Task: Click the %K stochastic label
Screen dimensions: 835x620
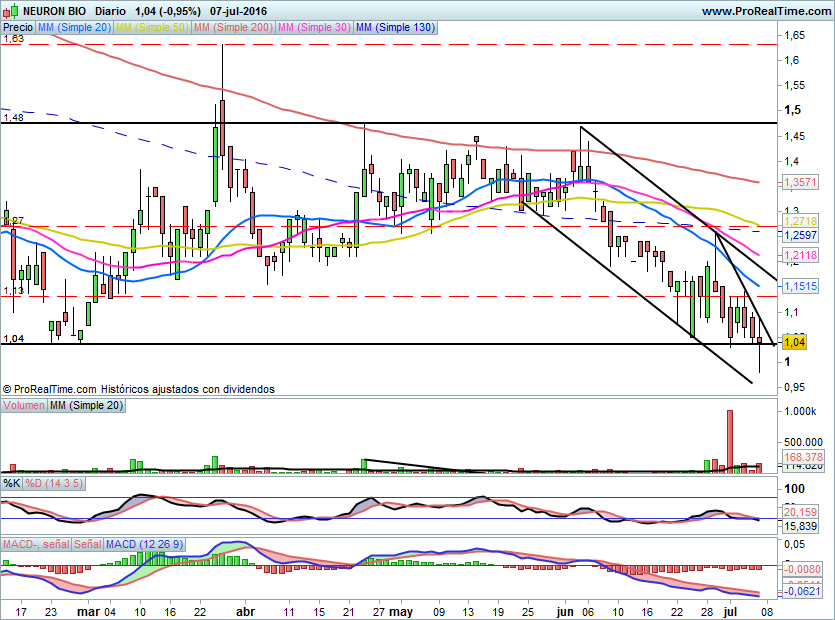Action: click(12, 484)
